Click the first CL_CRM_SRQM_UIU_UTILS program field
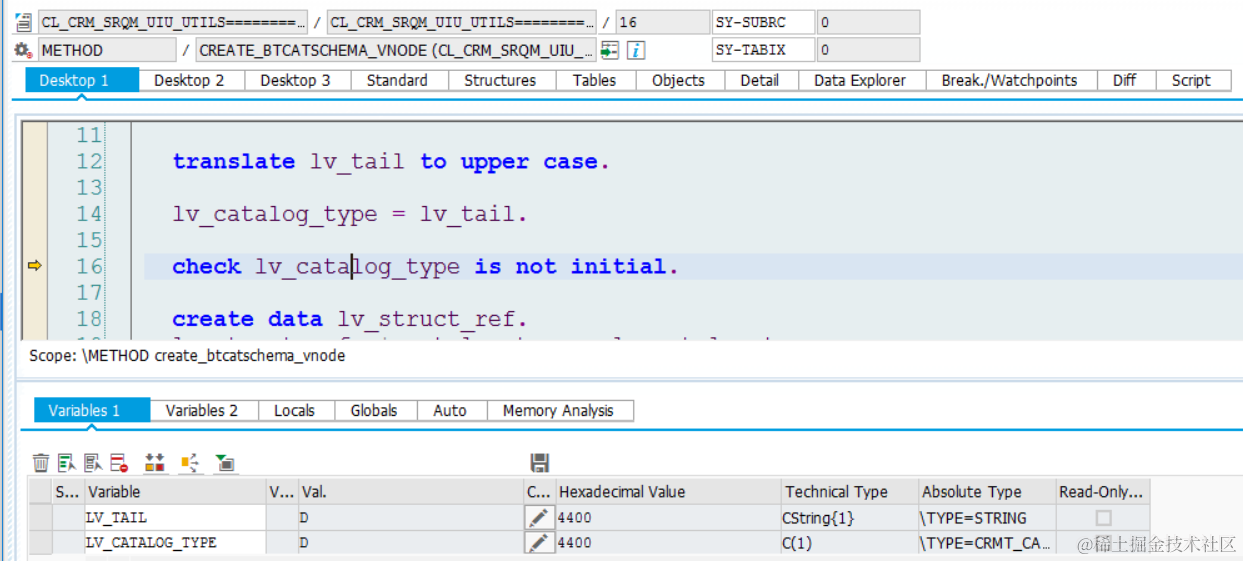This screenshot has width=1243, height=561. click(x=173, y=22)
